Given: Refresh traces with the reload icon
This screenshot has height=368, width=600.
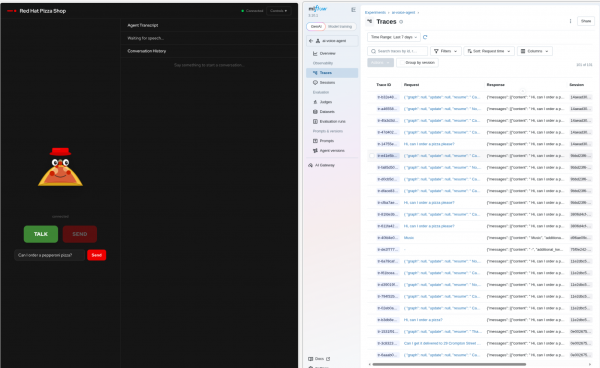Looking at the screenshot, I should coord(425,37).
